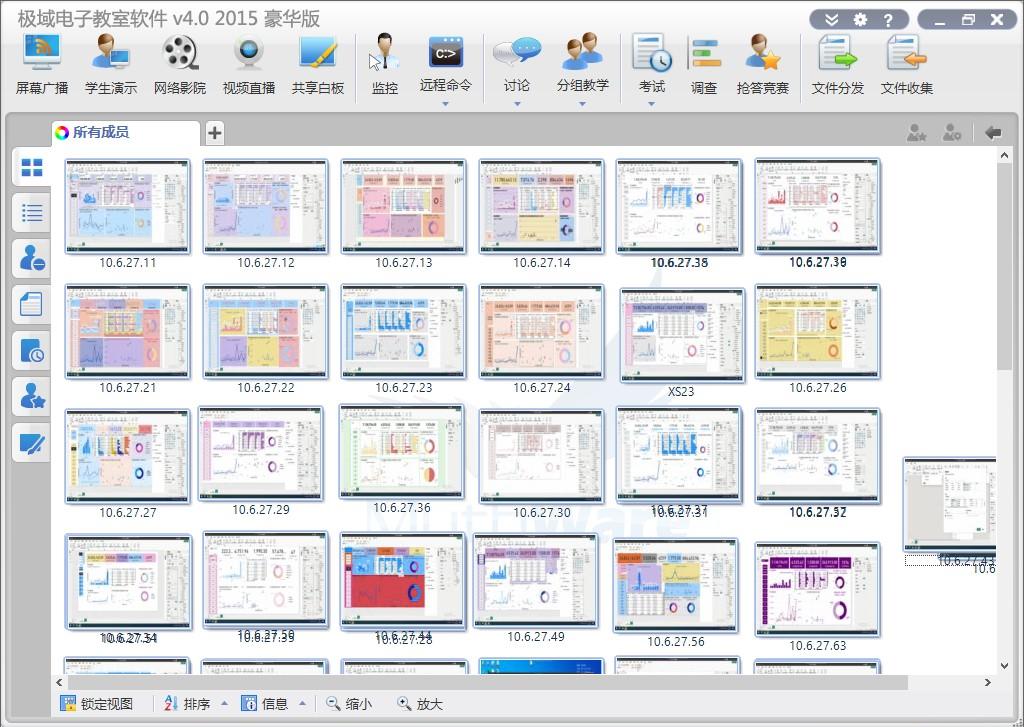Launch 网络影院 network cinema

[180, 62]
